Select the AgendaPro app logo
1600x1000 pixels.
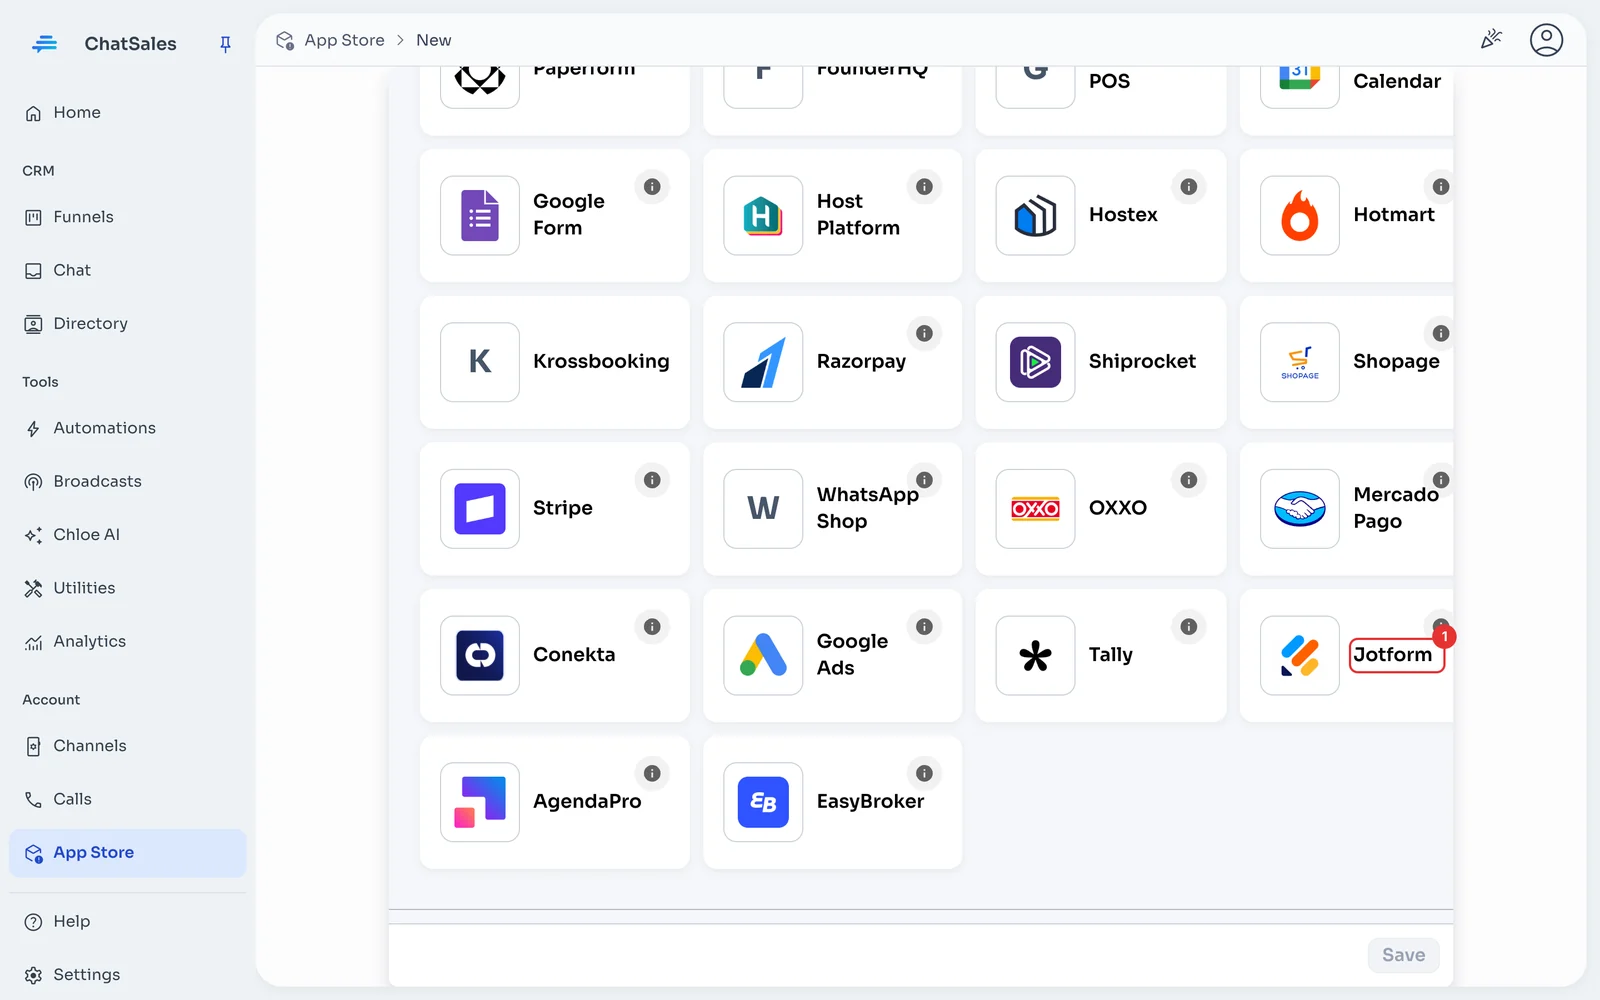[480, 802]
